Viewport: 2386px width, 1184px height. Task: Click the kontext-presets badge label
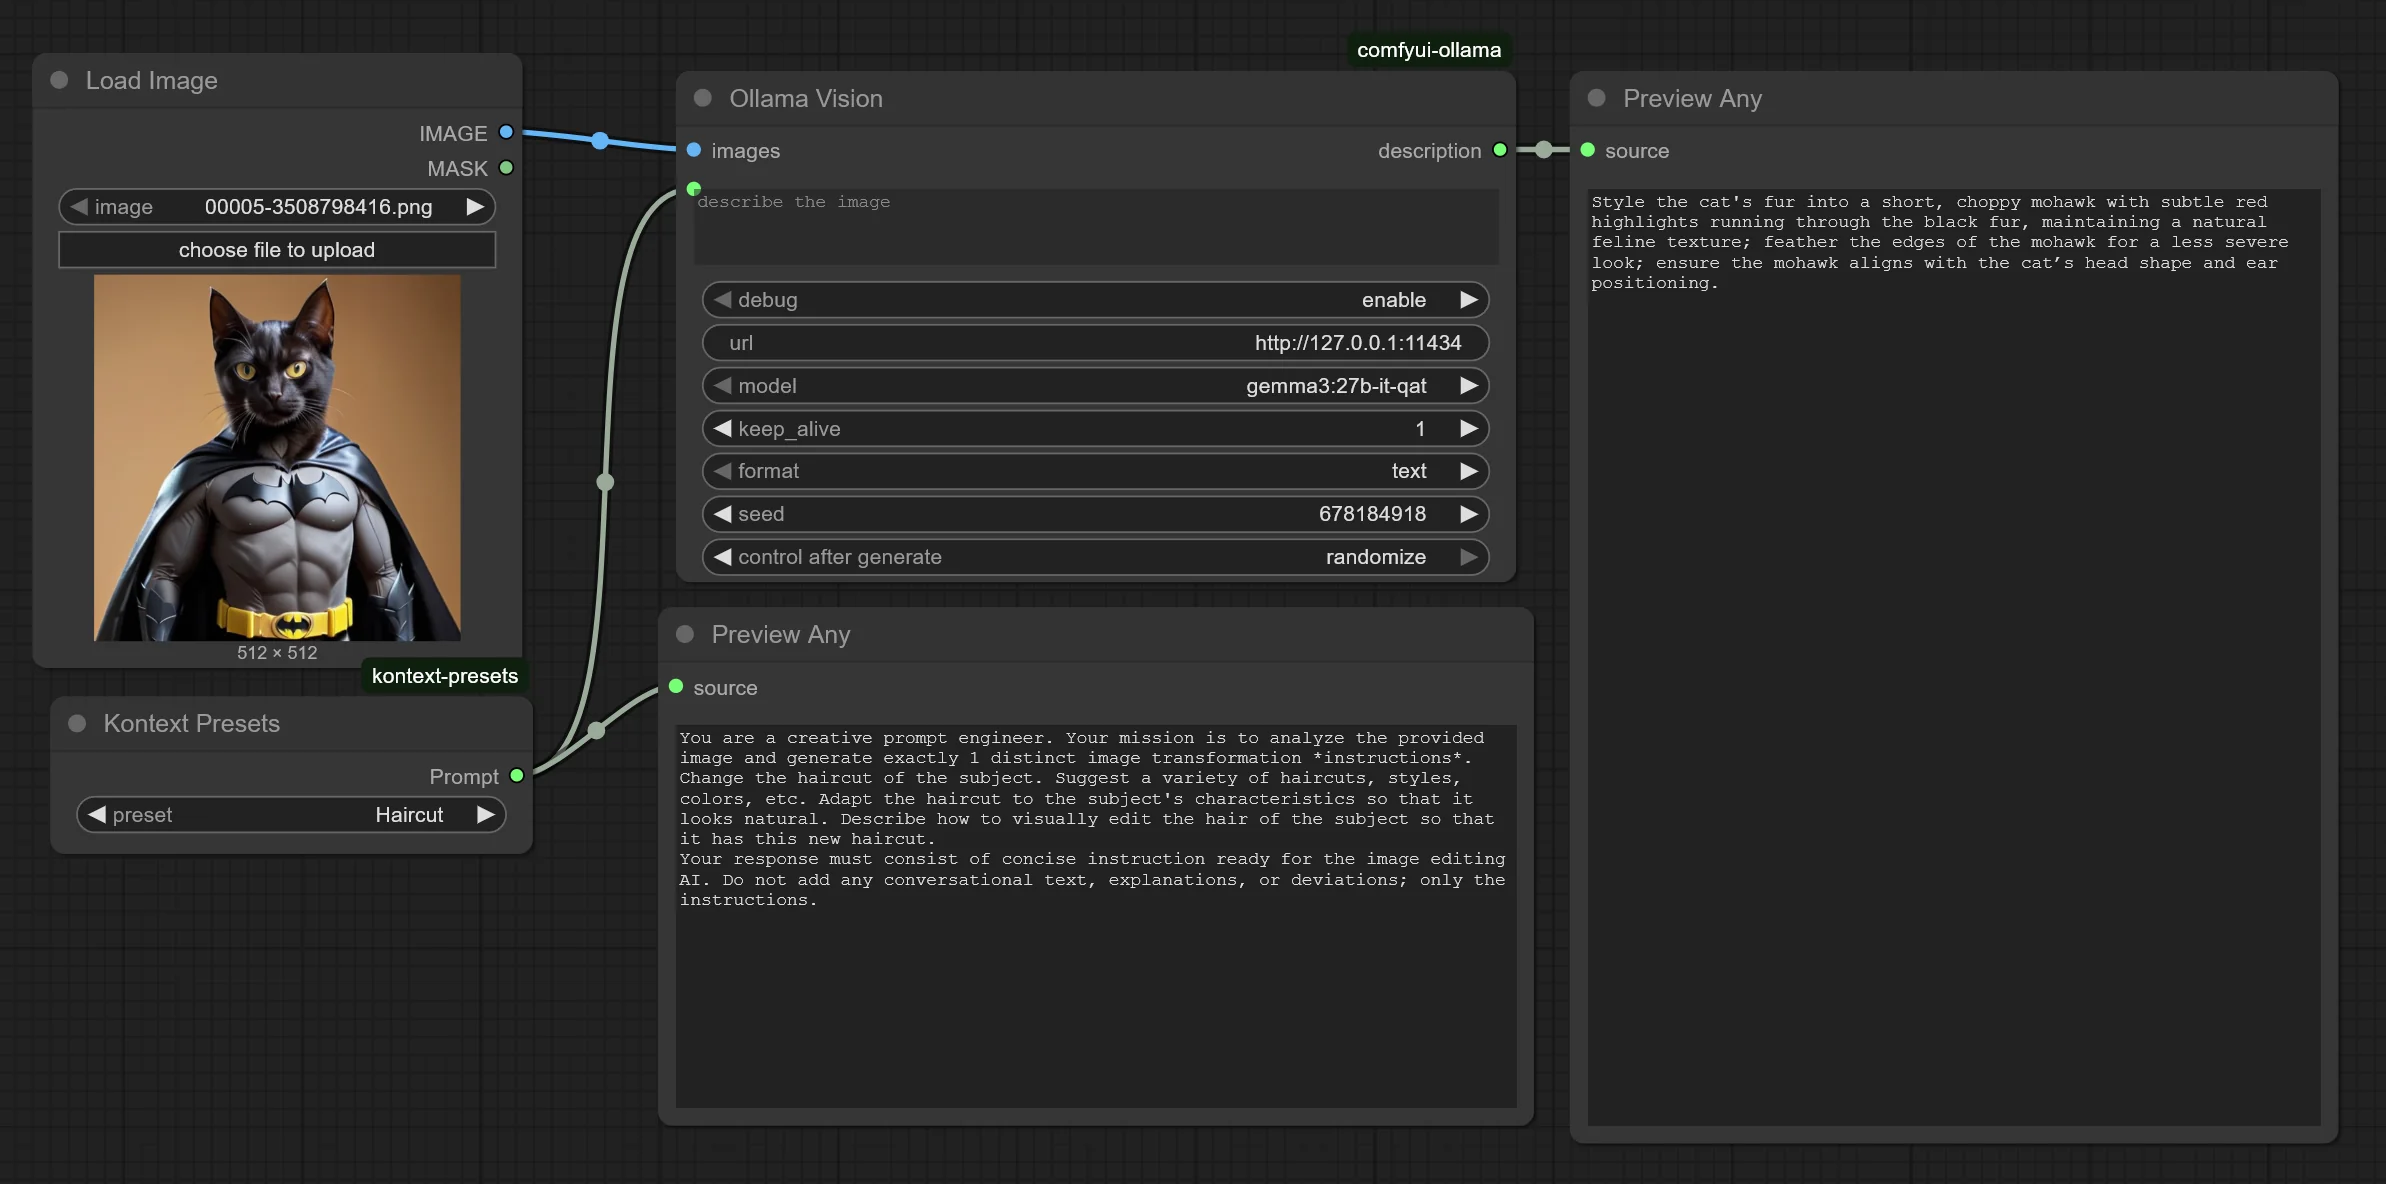coord(444,676)
